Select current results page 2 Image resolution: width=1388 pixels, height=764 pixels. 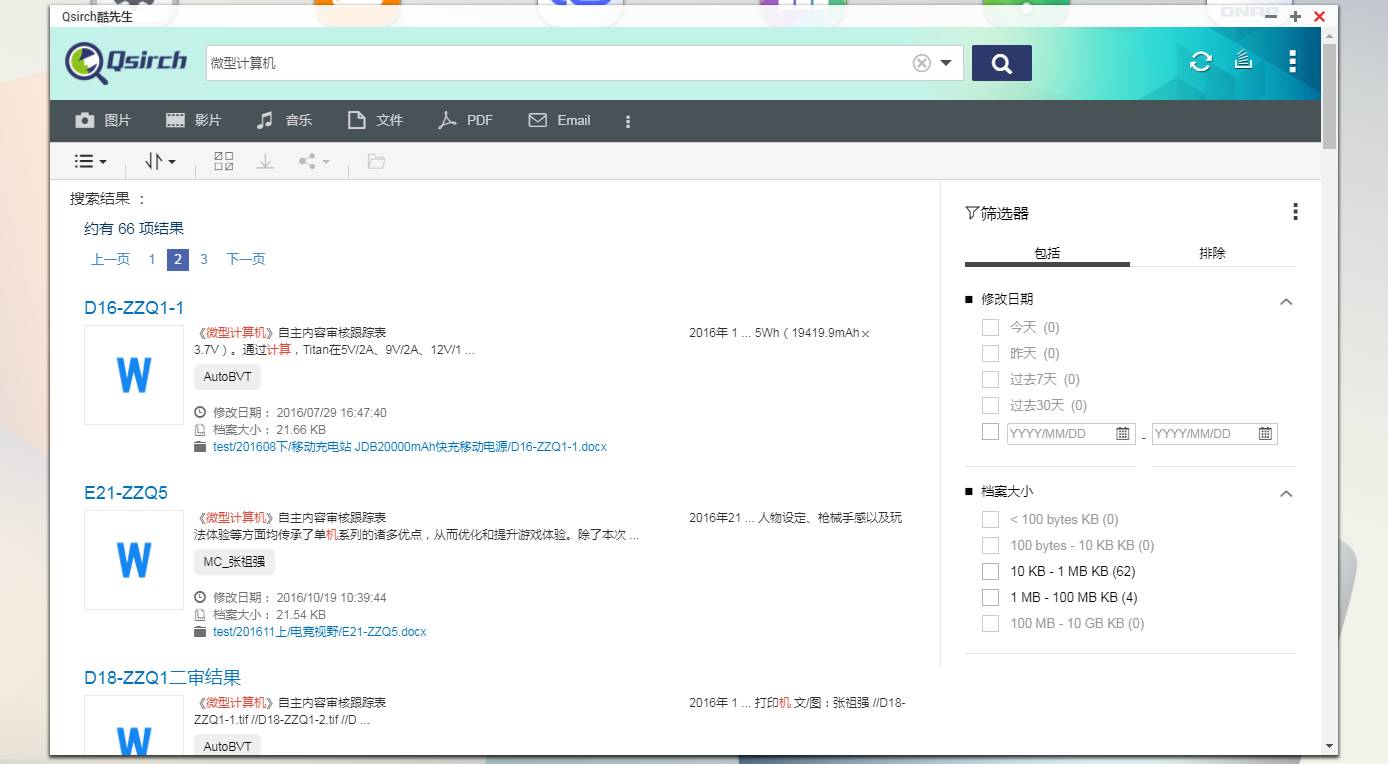pyautogui.click(x=178, y=259)
